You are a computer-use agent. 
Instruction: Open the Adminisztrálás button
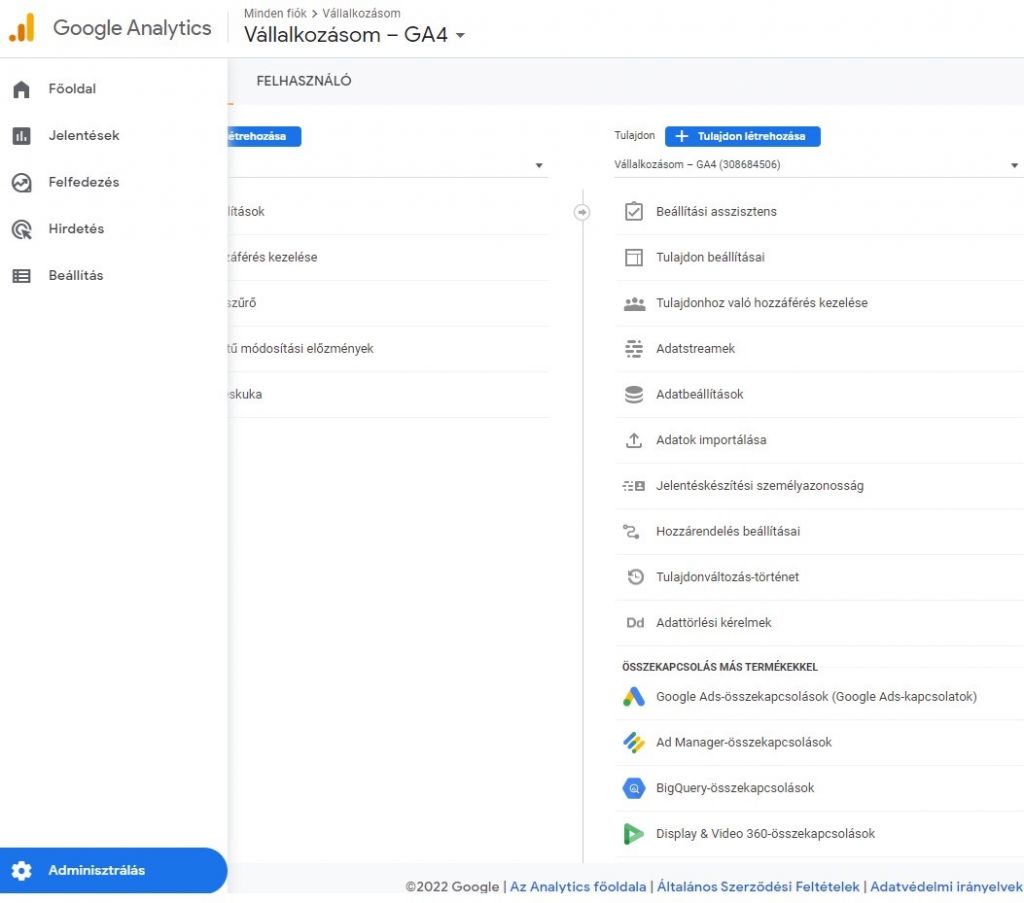[x=114, y=870]
